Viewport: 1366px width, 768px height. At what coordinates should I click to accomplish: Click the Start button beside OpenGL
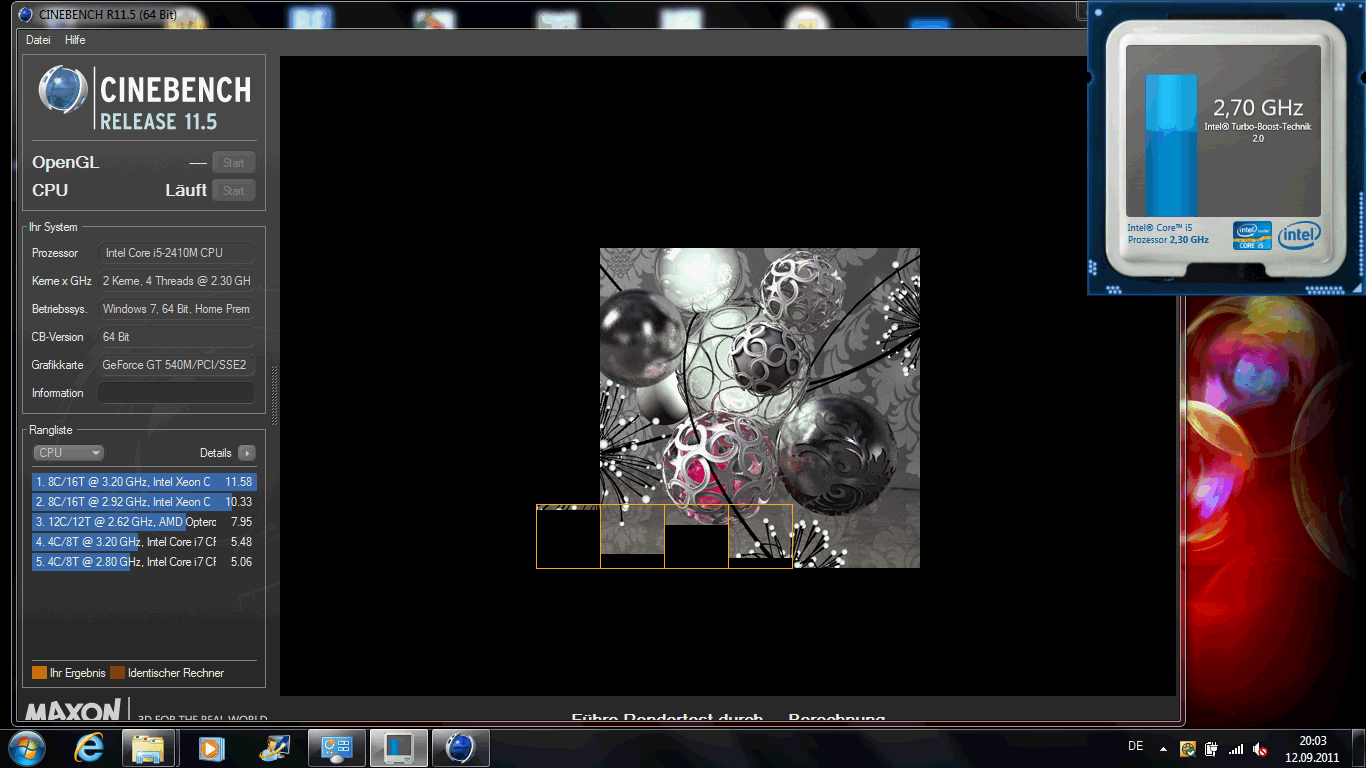(x=234, y=163)
